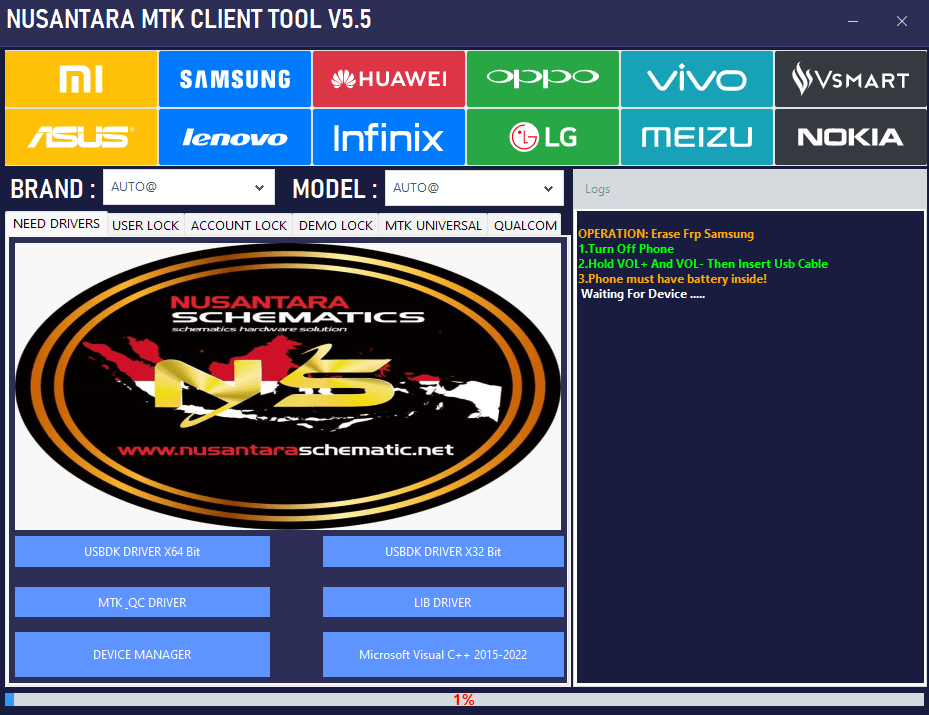Open the BRAND selection dropdown

[188, 187]
